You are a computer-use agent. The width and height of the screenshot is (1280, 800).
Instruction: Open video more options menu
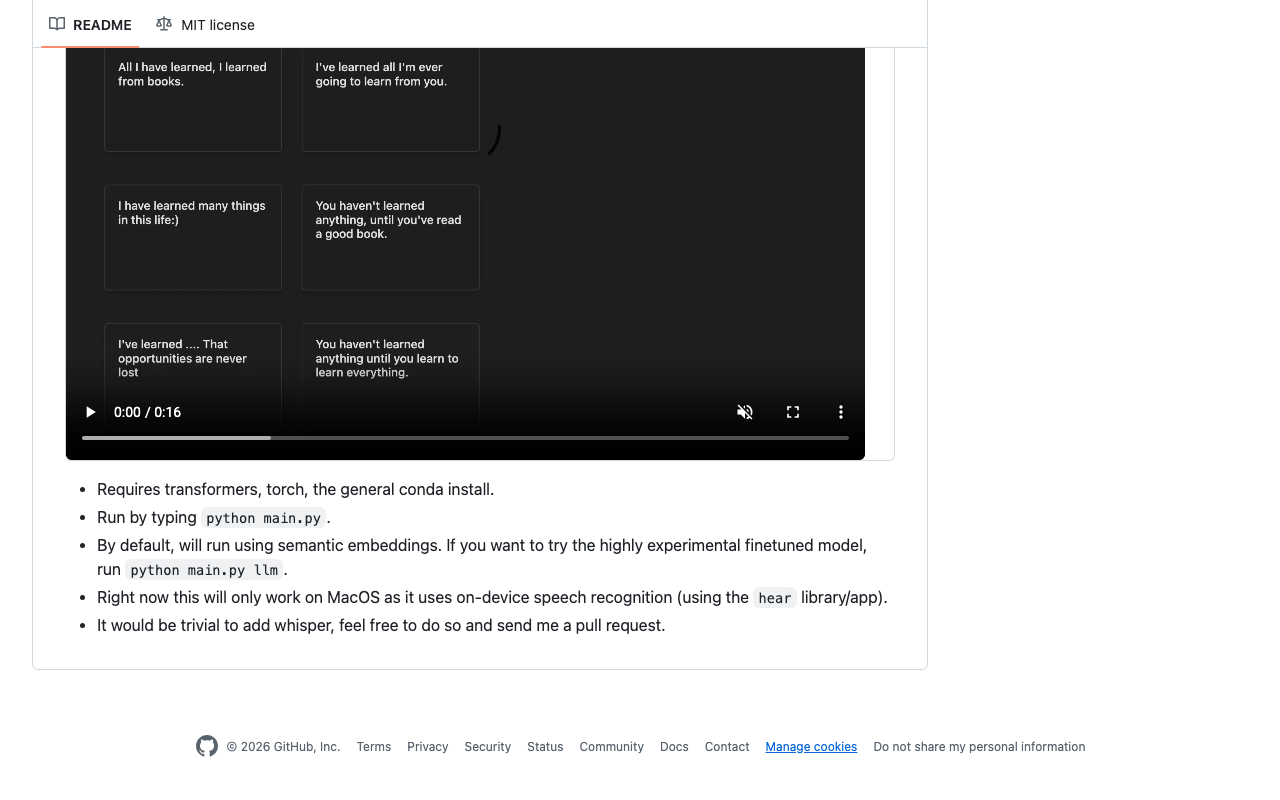841,412
